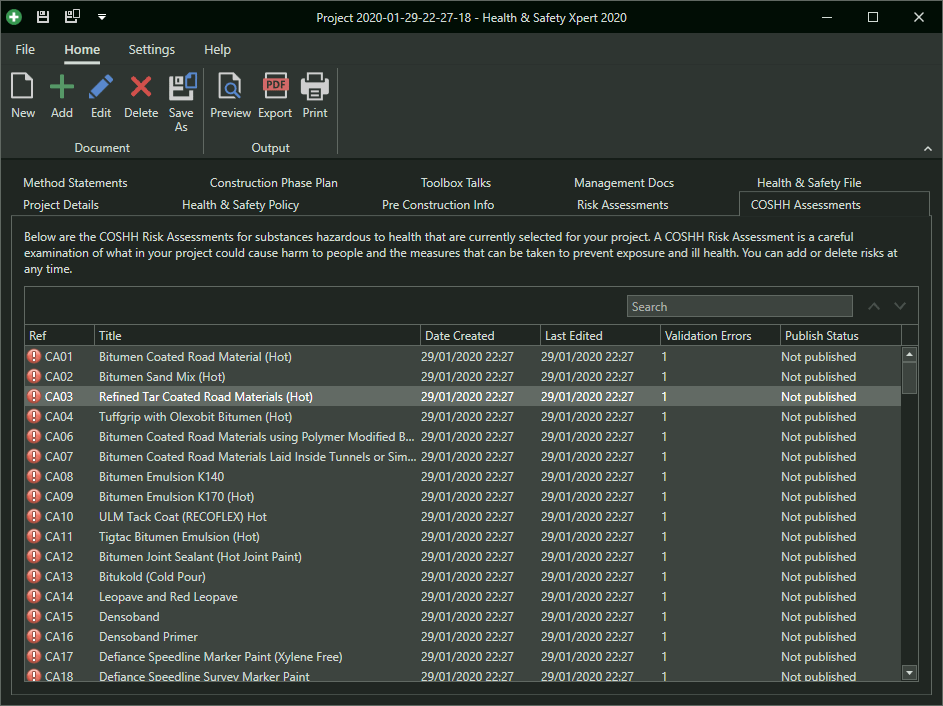This screenshot has width=943, height=706.
Task: Open the Toolbox Talks tab
Action: pos(455,183)
